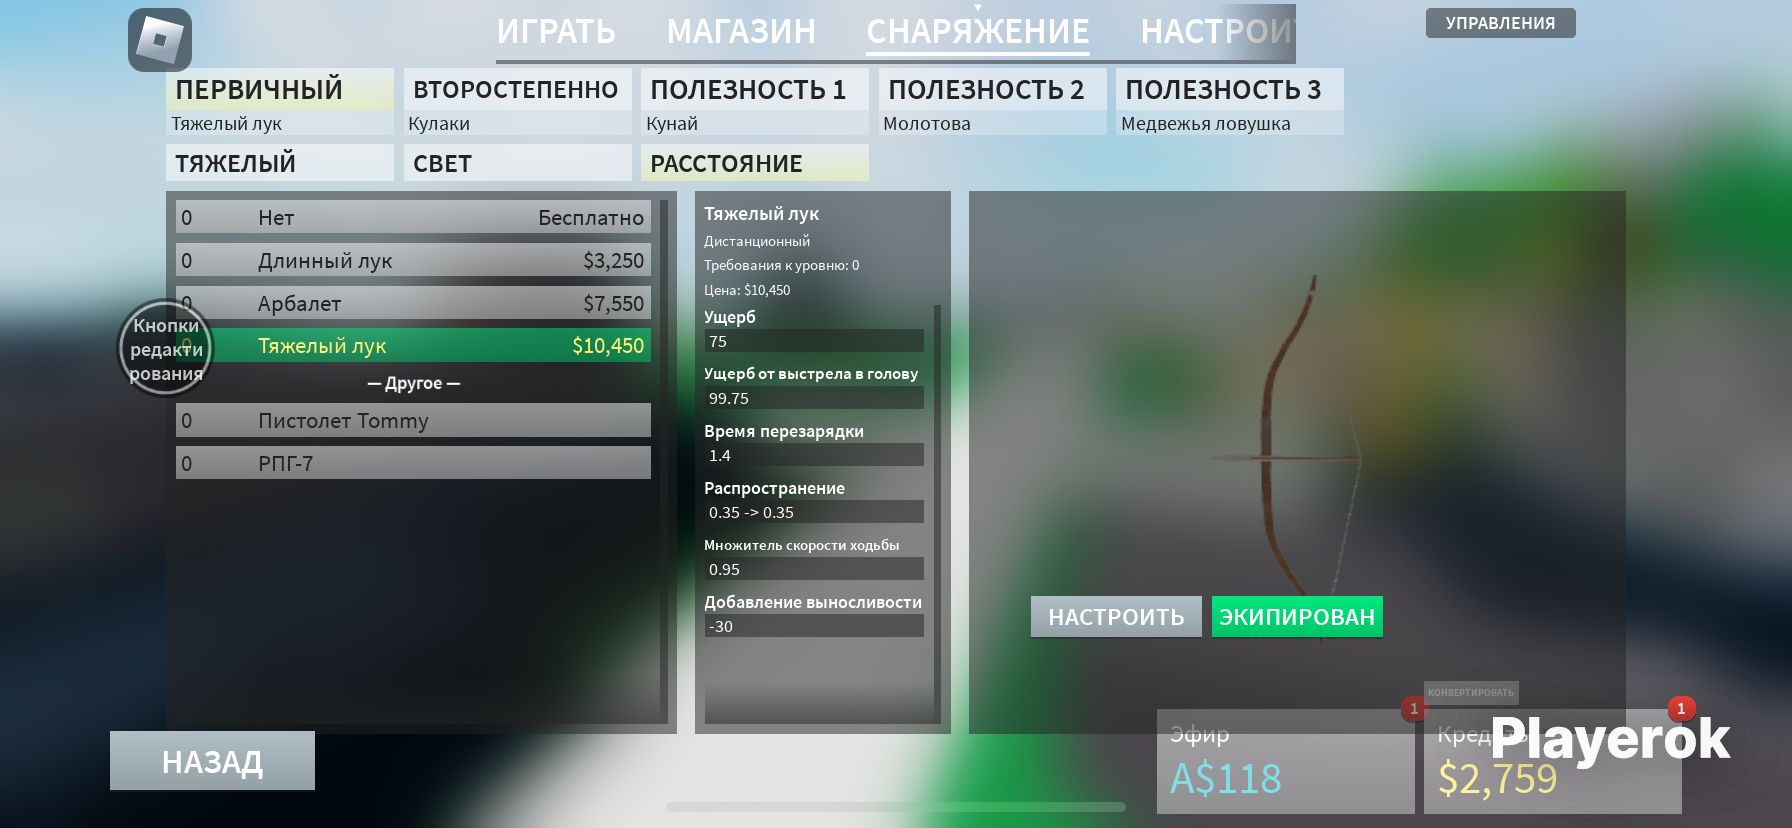Click the НАСТРОИТЬ button

[x=1116, y=617]
